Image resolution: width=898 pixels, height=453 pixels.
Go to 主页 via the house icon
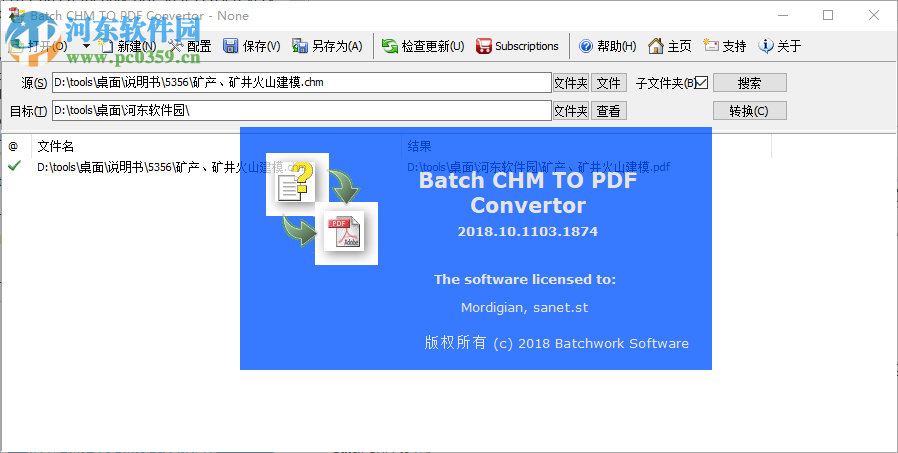click(x=656, y=46)
